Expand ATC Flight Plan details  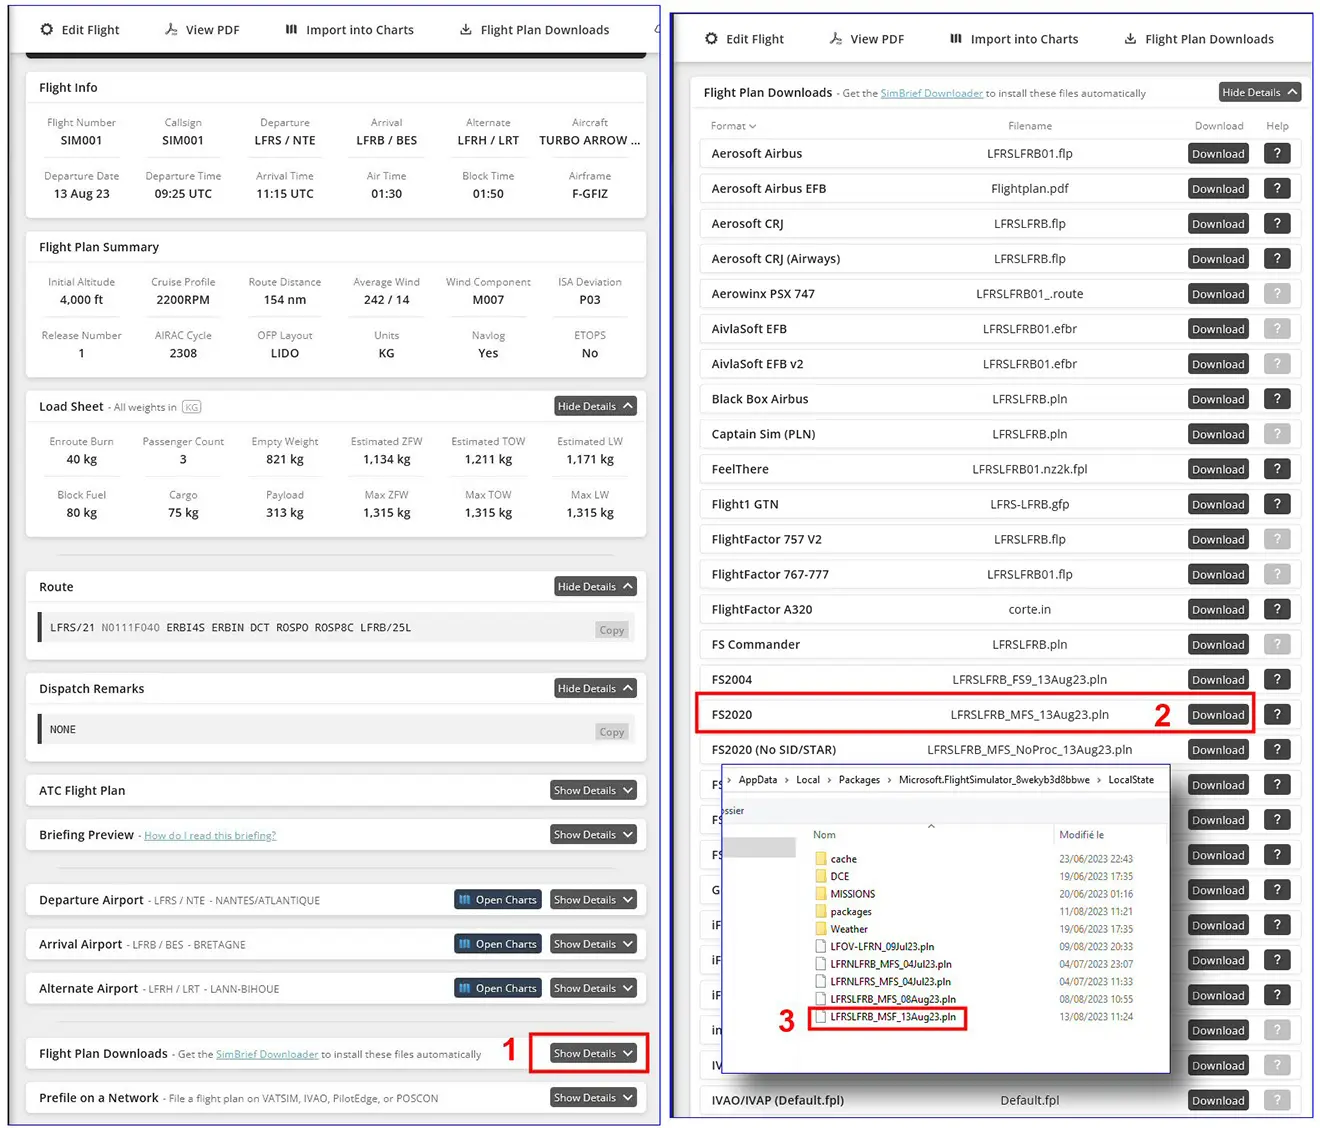point(593,790)
